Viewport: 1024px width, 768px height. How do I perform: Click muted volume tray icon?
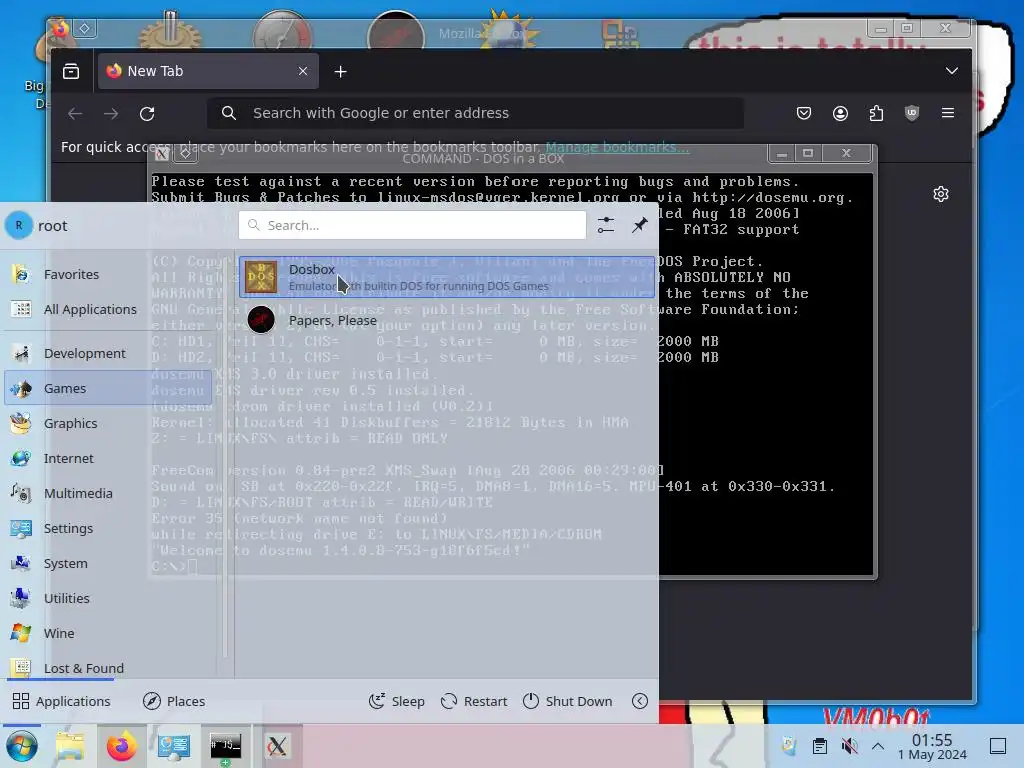849,746
